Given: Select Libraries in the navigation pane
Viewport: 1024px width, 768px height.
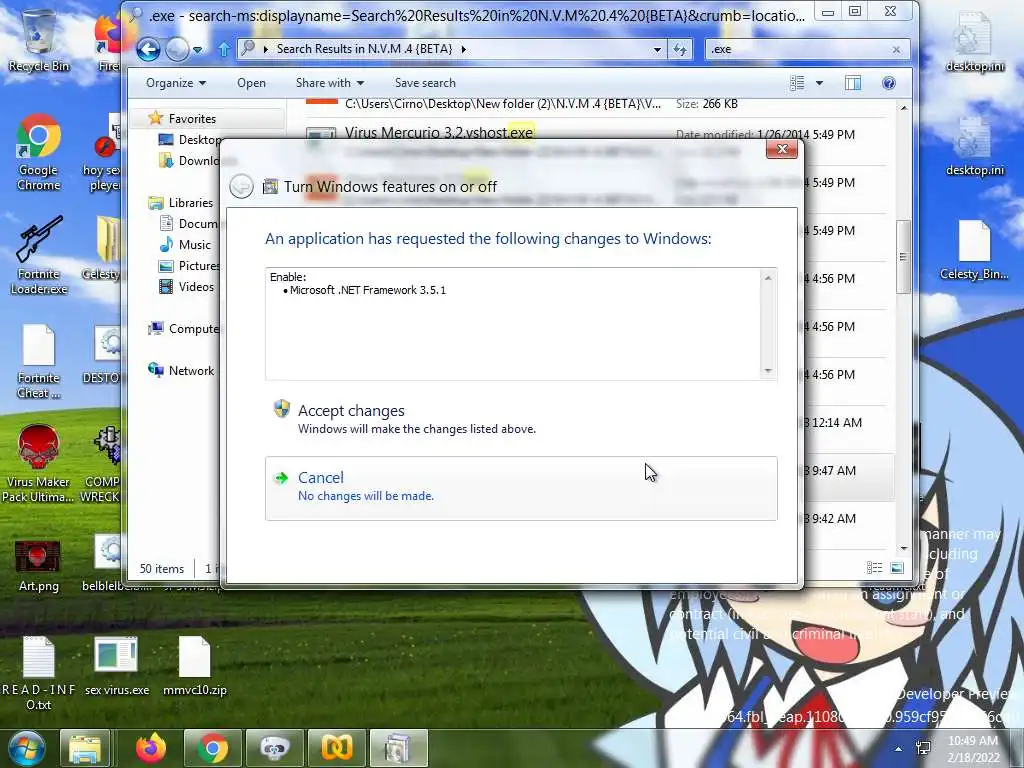Looking at the screenshot, I should coord(190,203).
